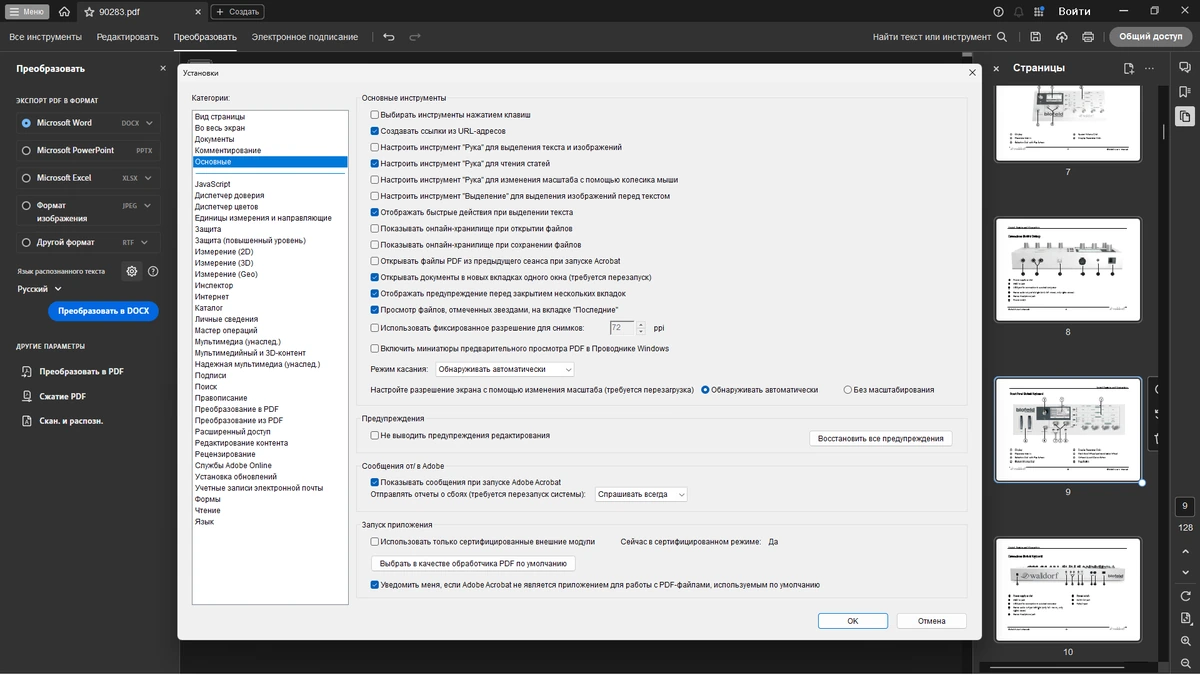Screen dimensions: 1200x675
Task: Expand the JPEG image format dropdown
Action: [x=149, y=205]
